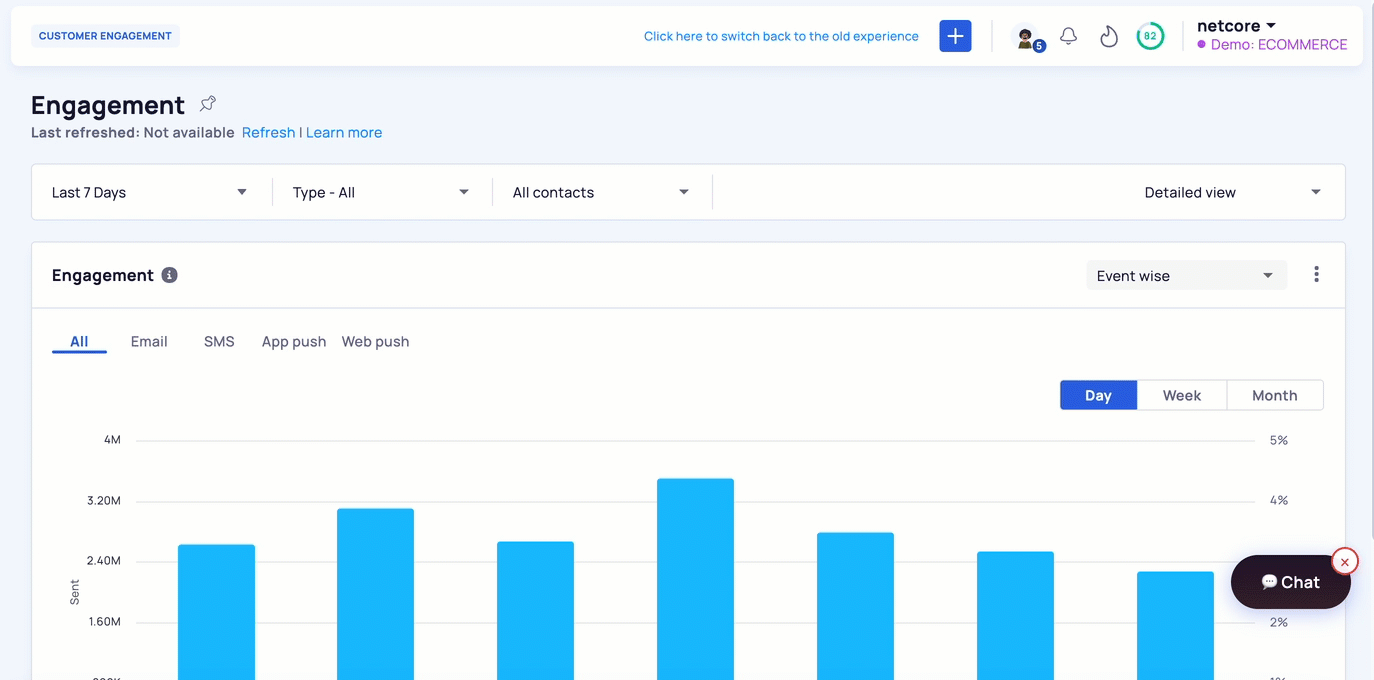The width and height of the screenshot is (1374, 680).
Task: Switch to the App push tab
Action: point(294,342)
